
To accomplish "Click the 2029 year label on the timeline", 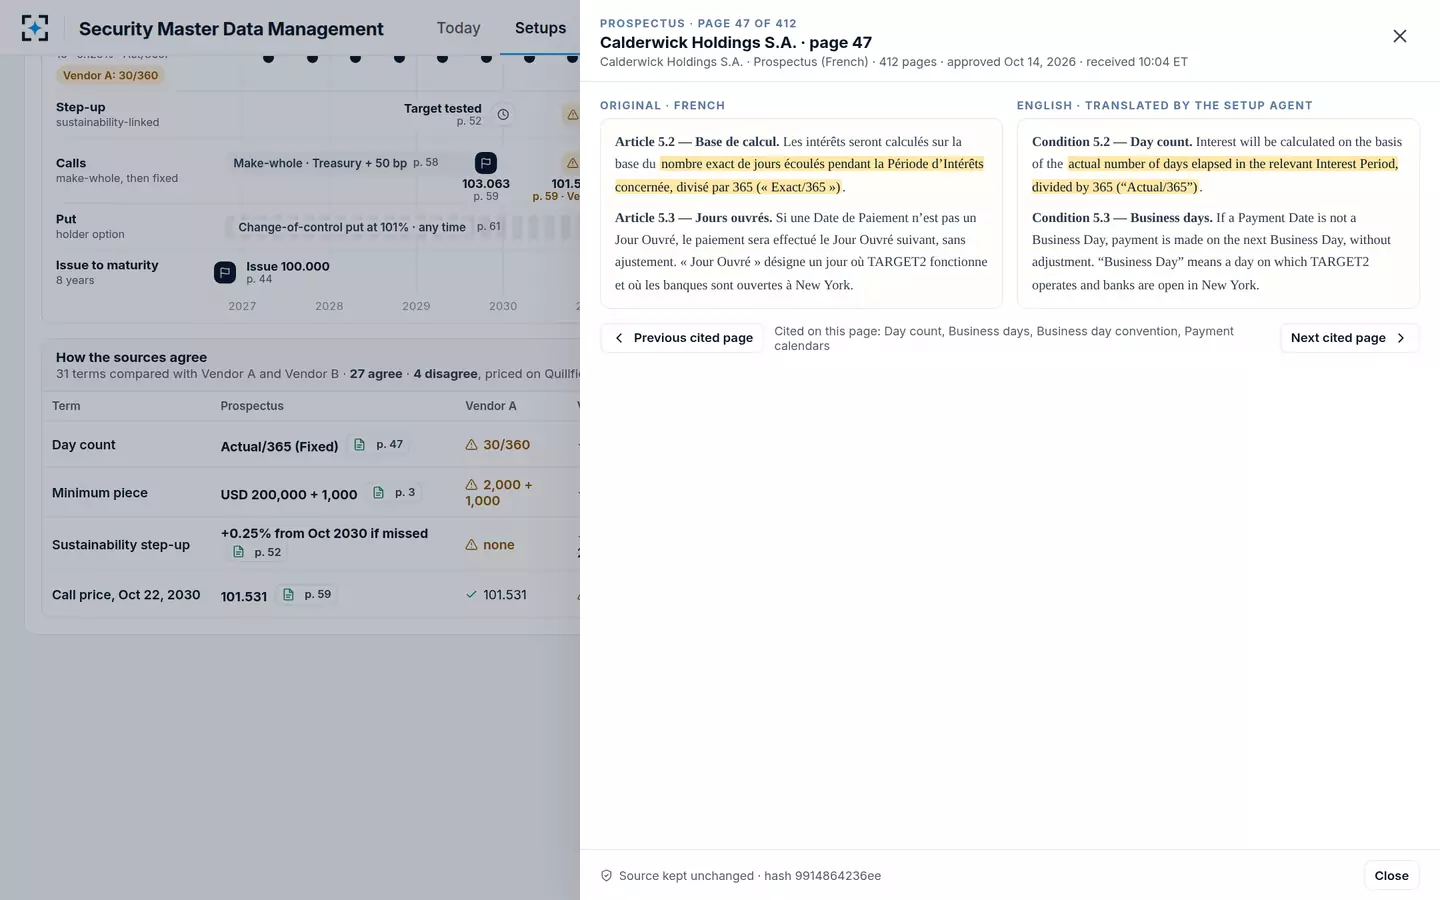I will (416, 306).
